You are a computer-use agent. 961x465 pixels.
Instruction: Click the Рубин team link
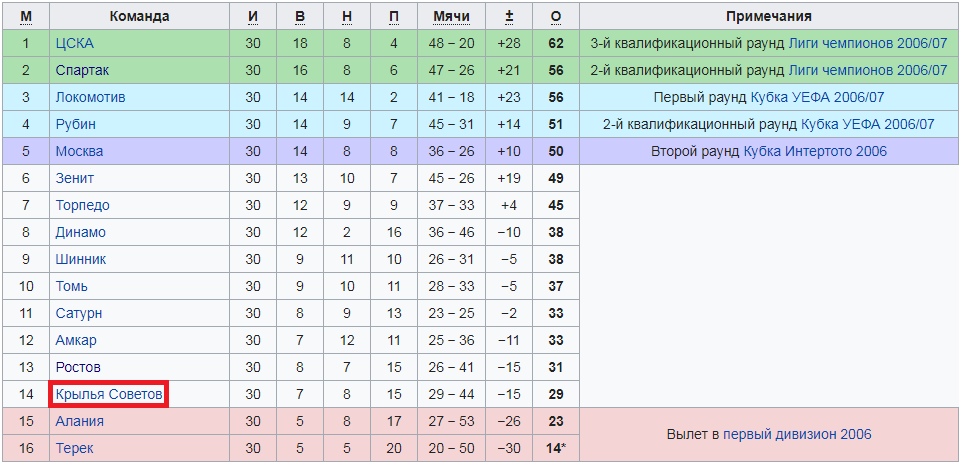pos(75,124)
